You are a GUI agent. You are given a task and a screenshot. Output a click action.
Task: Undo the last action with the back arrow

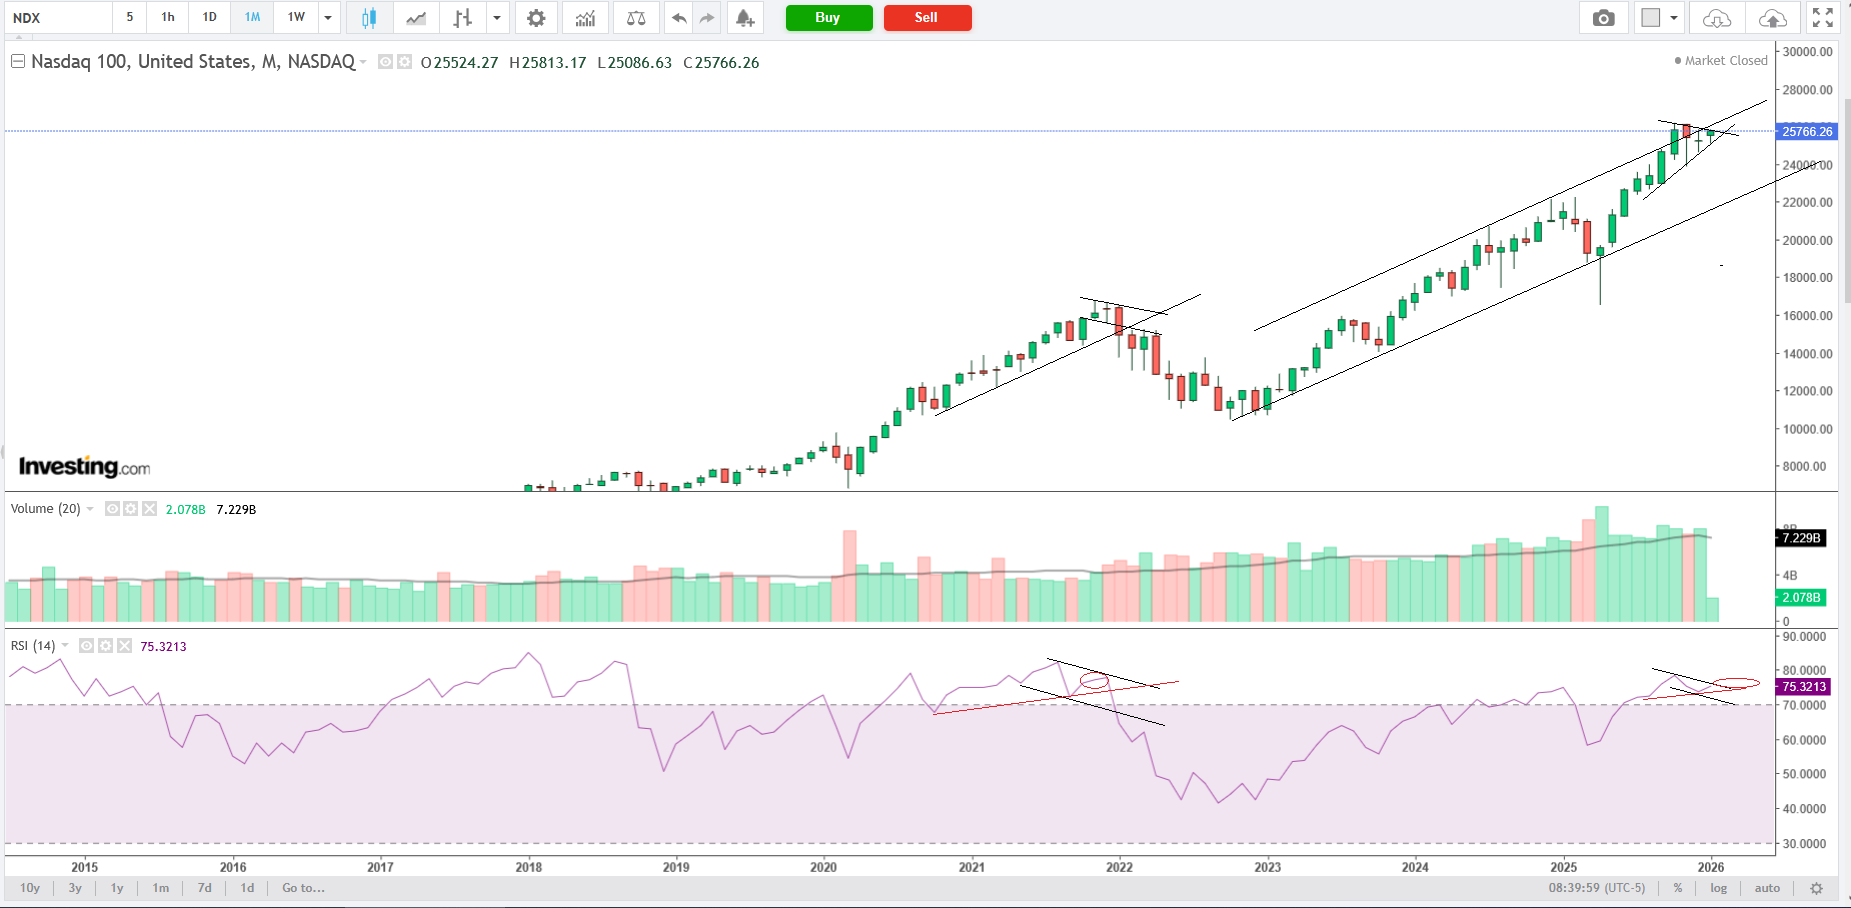pyautogui.click(x=679, y=18)
